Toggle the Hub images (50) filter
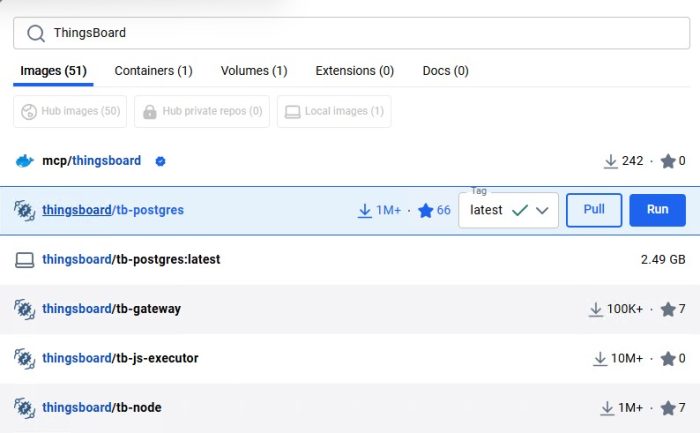700x433 pixels. (x=71, y=111)
